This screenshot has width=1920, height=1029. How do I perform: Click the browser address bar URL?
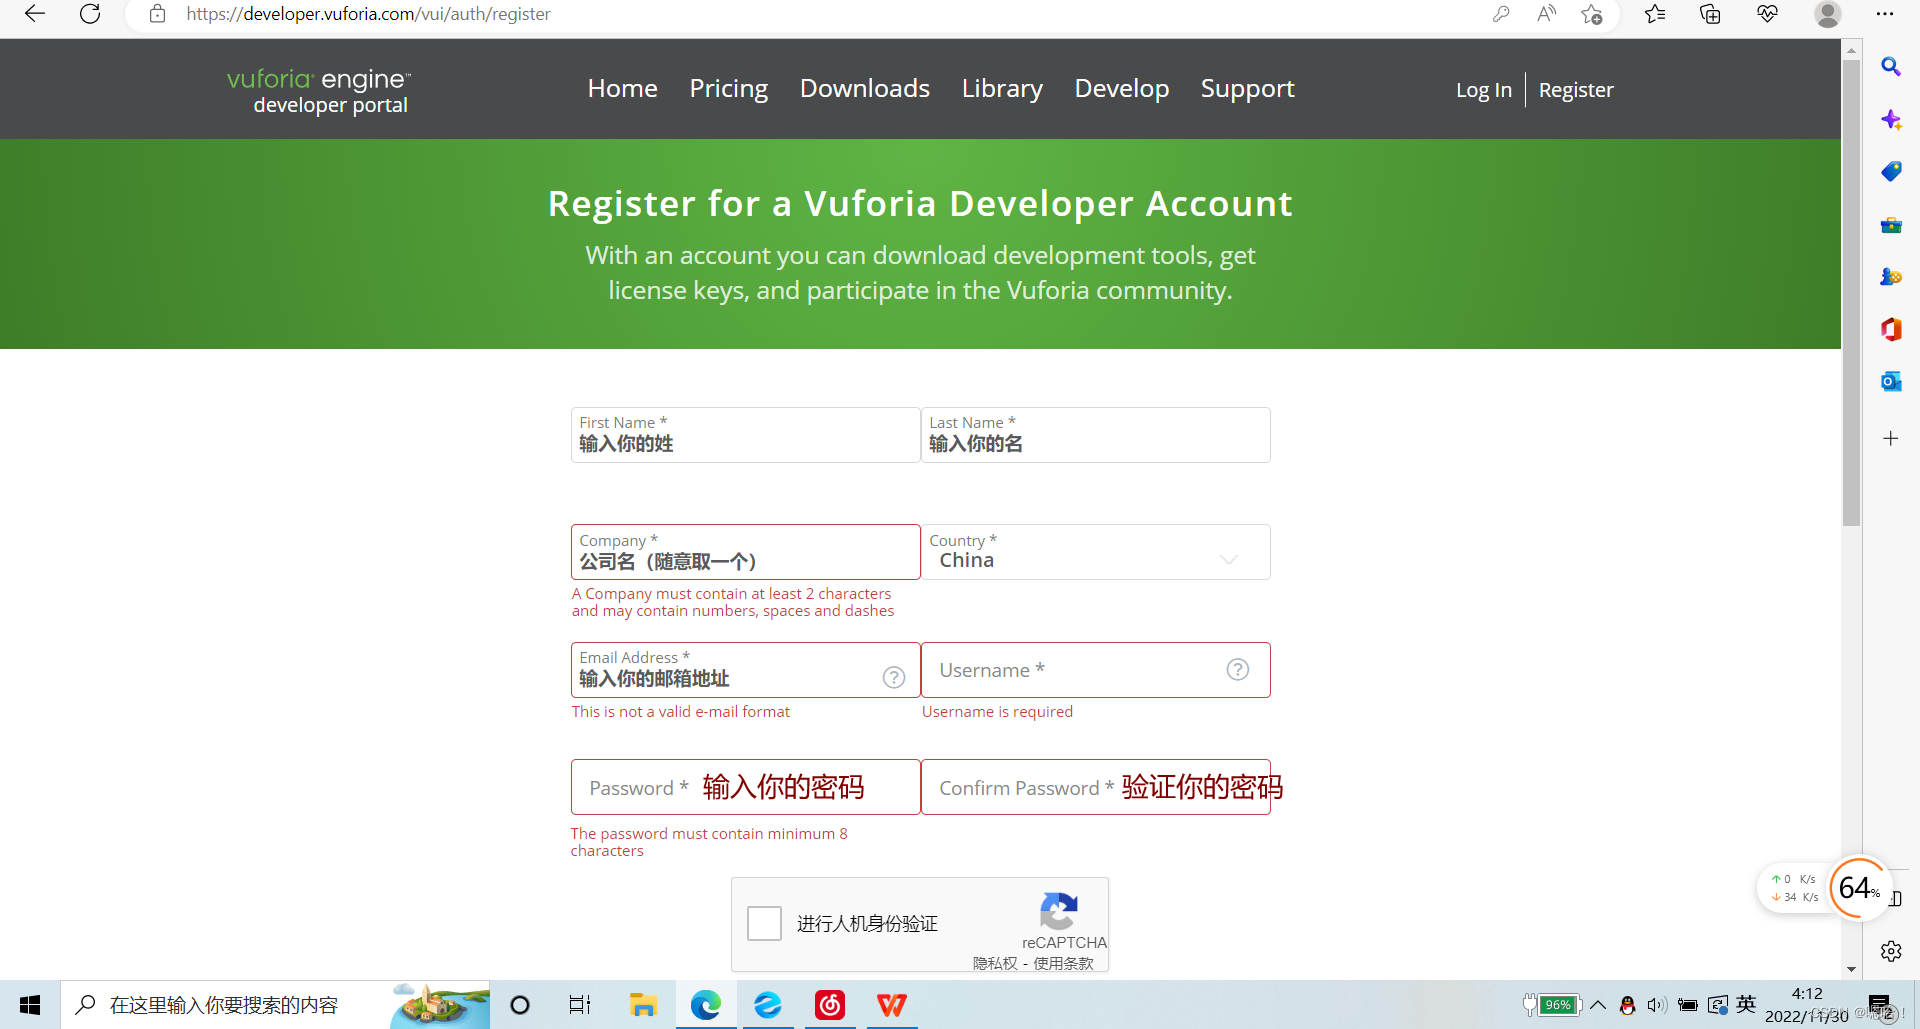point(368,14)
